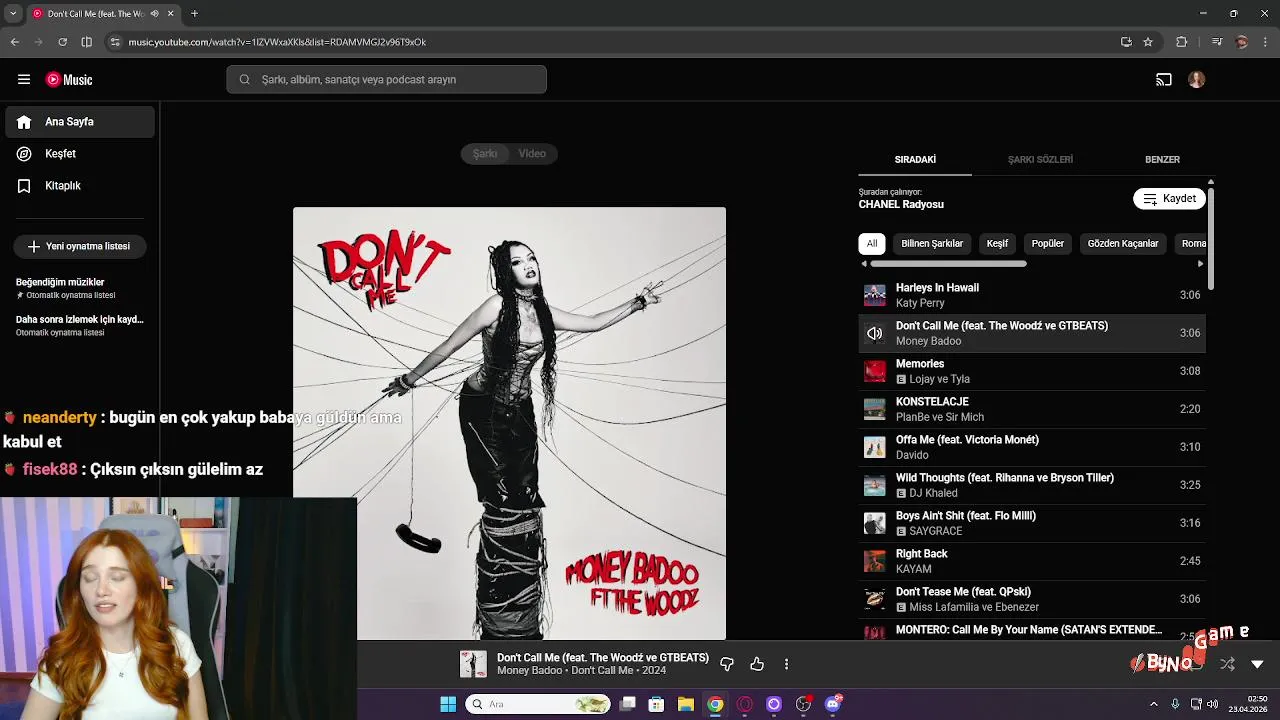
Task: Select the BENZER tab
Action: [x=1162, y=160]
